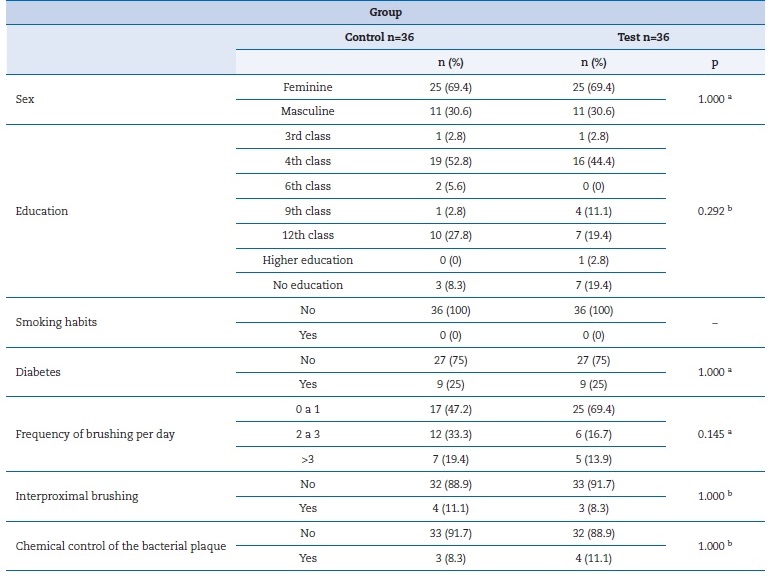Select the "Education" row label
The image size is (771, 577).
pos(41,211)
